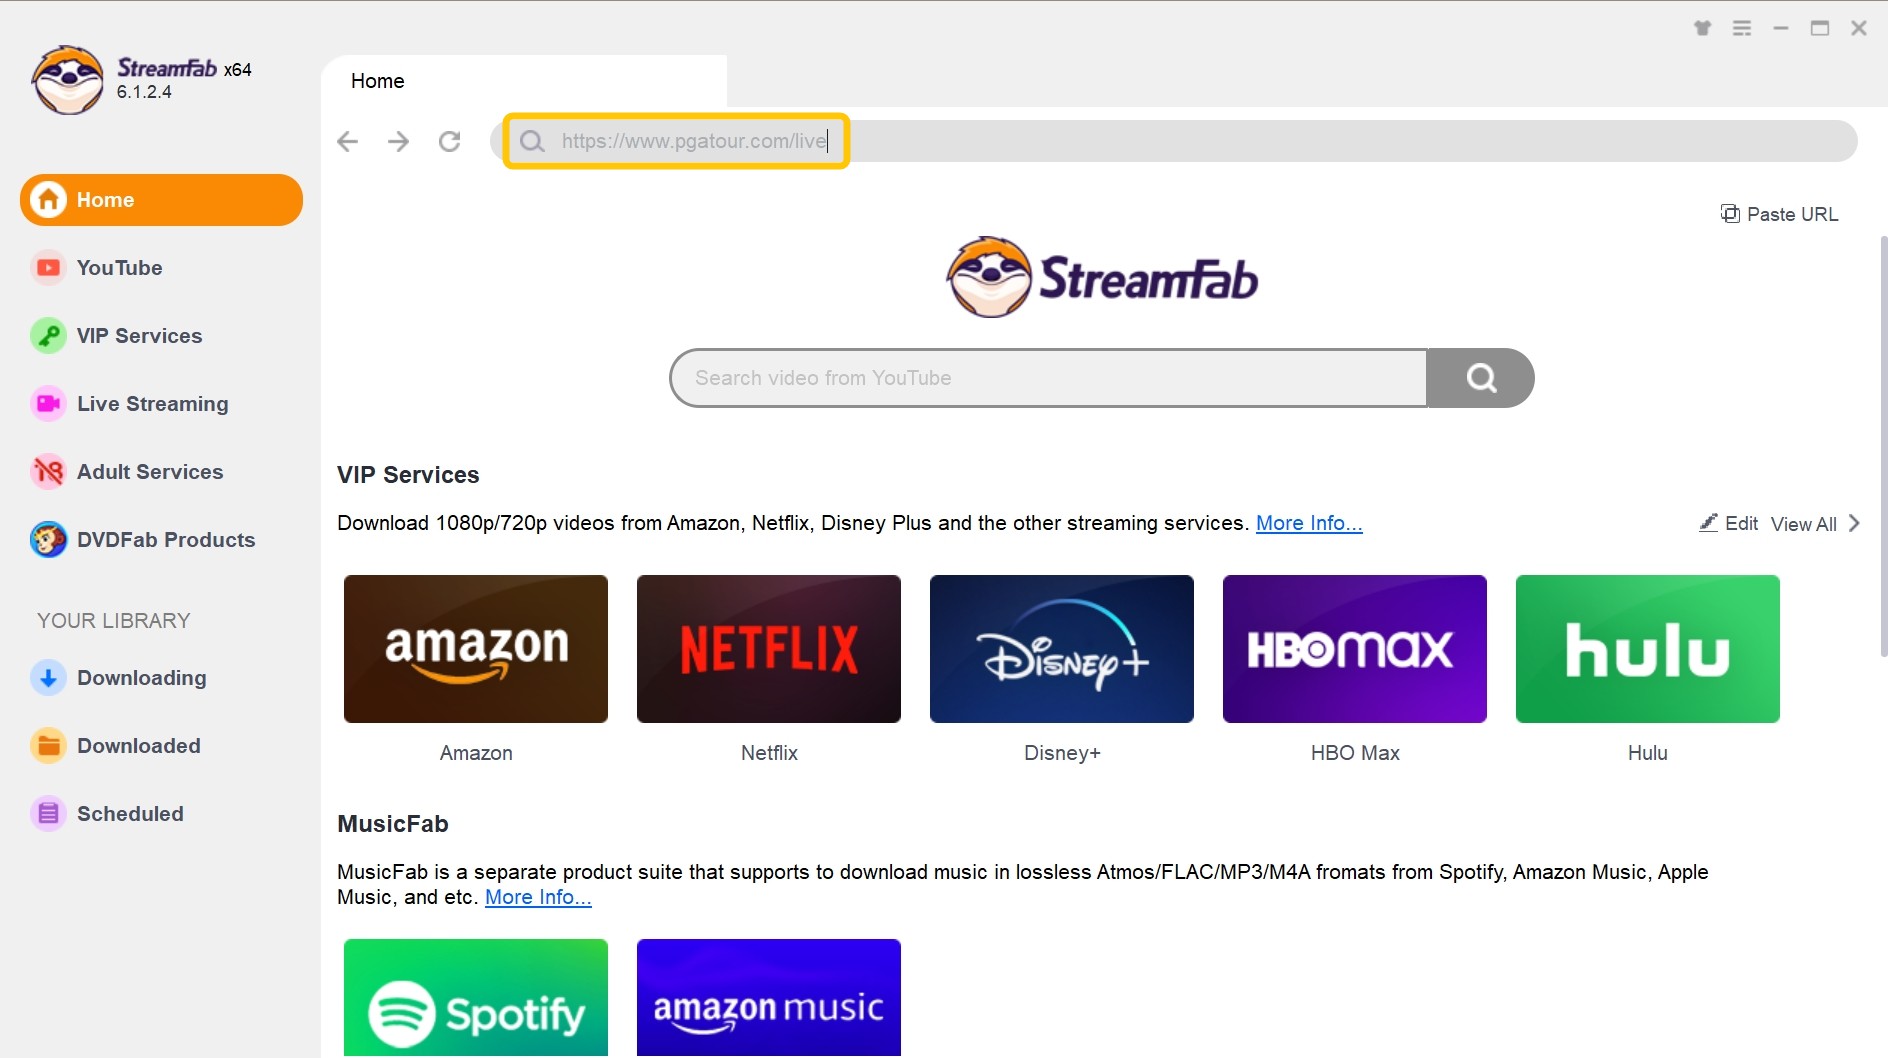Open the Amazon service tile

(476, 649)
